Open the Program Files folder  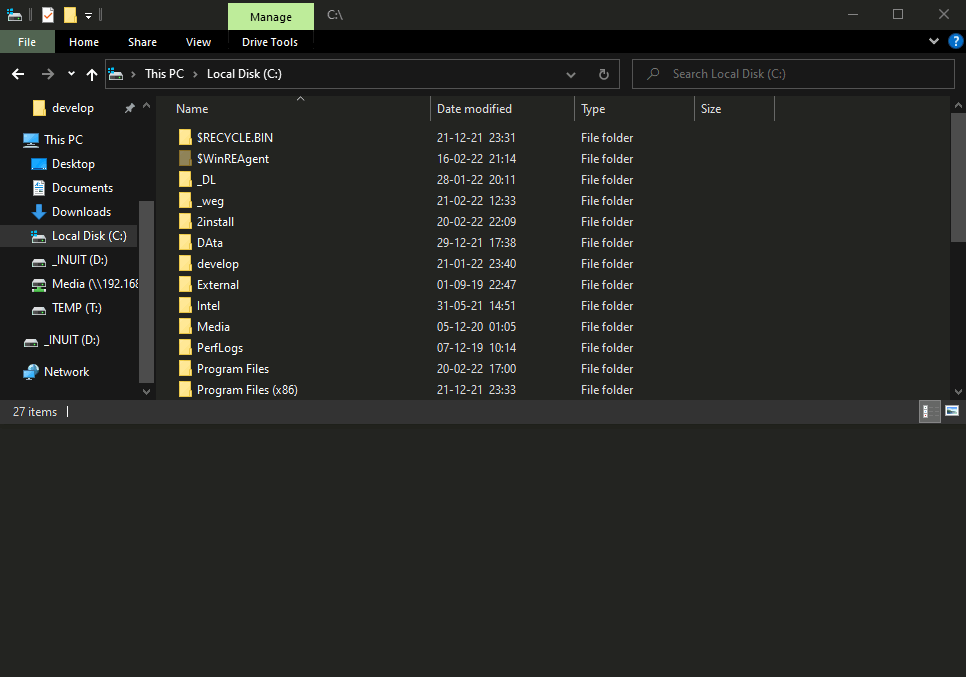[231, 368]
